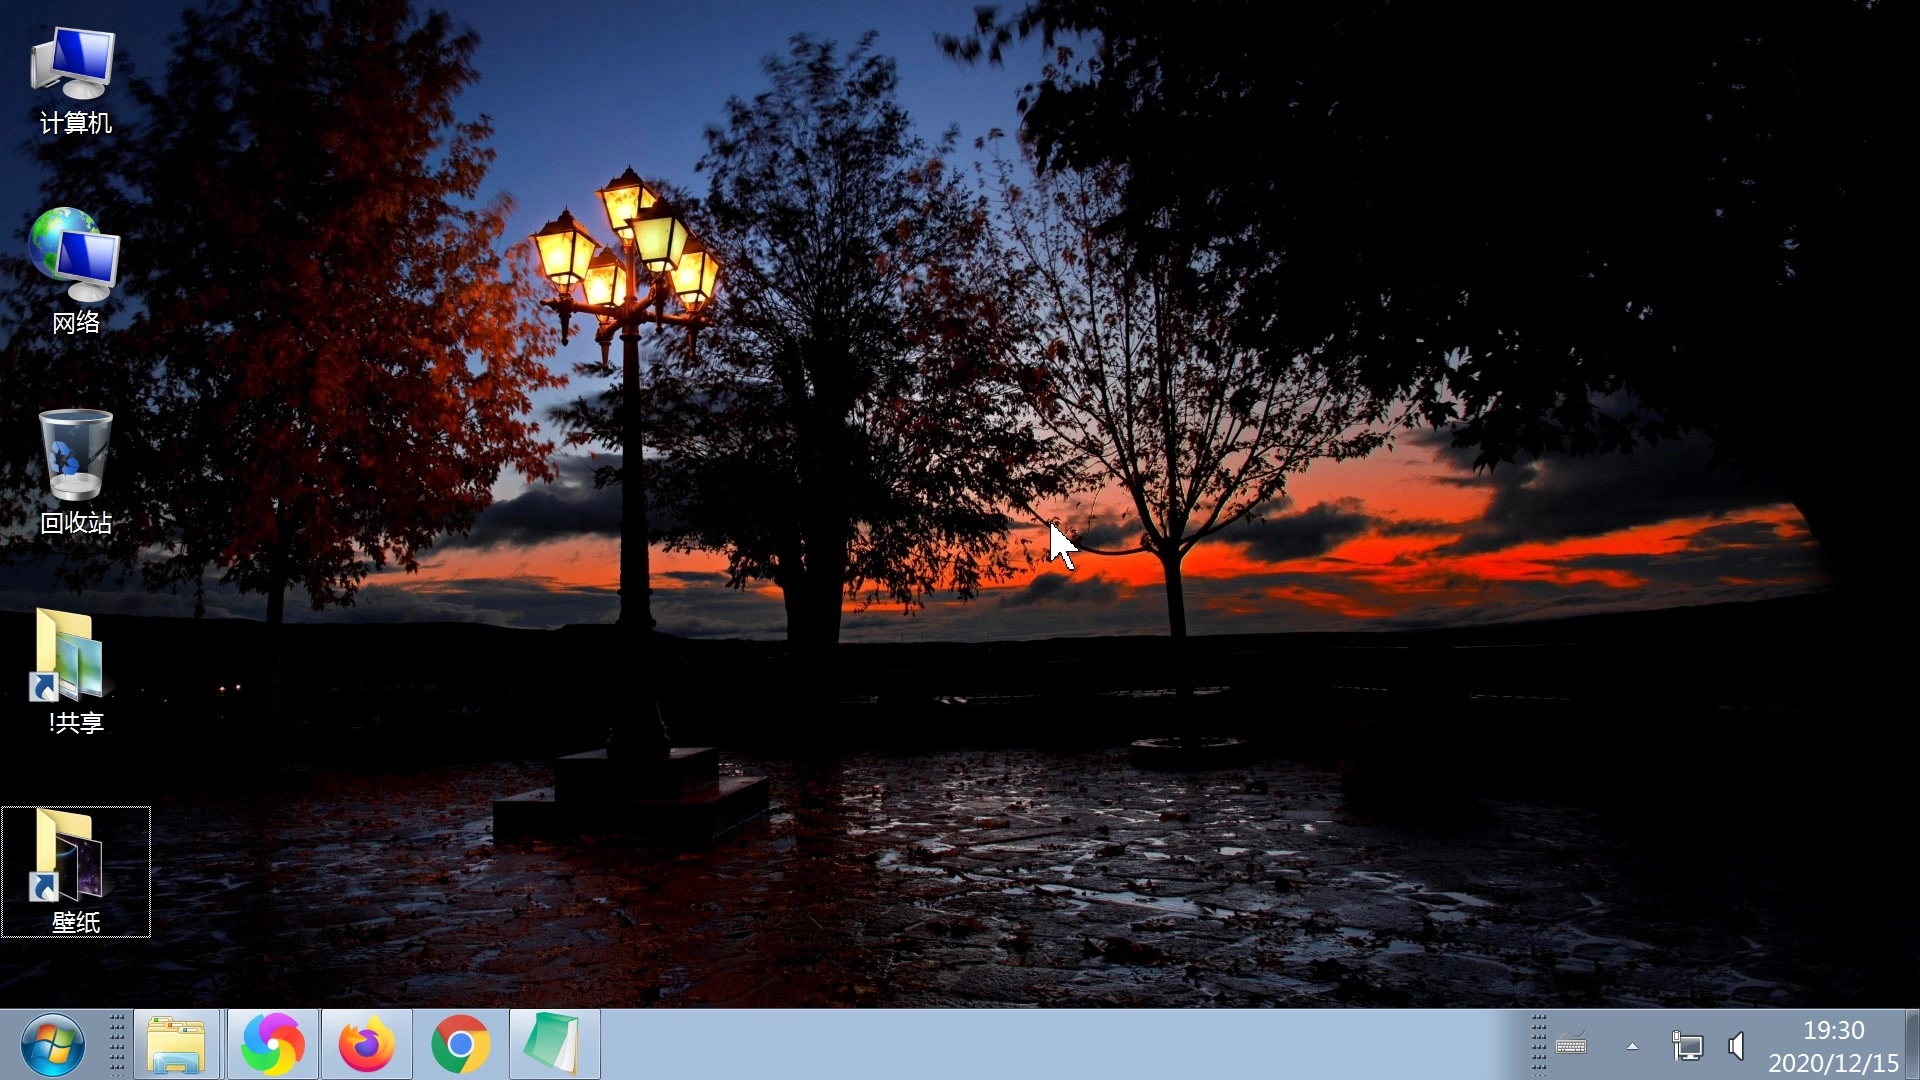Image resolution: width=1920 pixels, height=1080 pixels.
Task: Launch Windows Explorer from taskbar
Action: click(x=176, y=1045)
